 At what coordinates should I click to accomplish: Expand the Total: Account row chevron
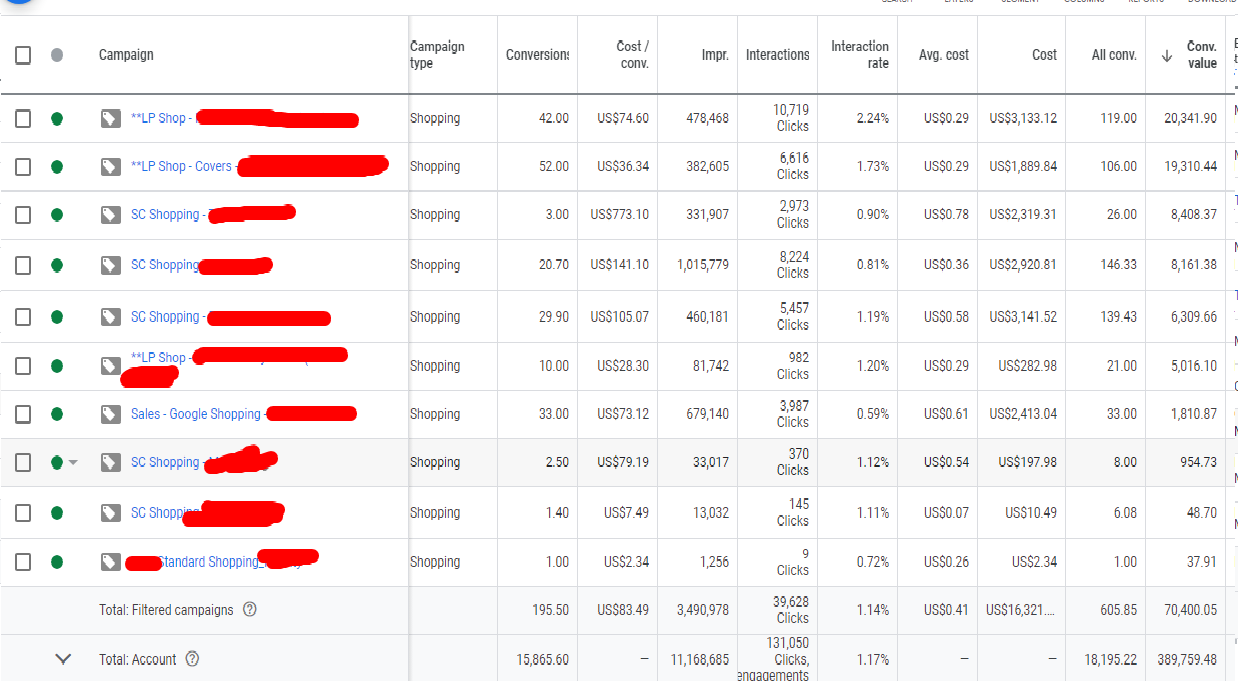(63, 659)
